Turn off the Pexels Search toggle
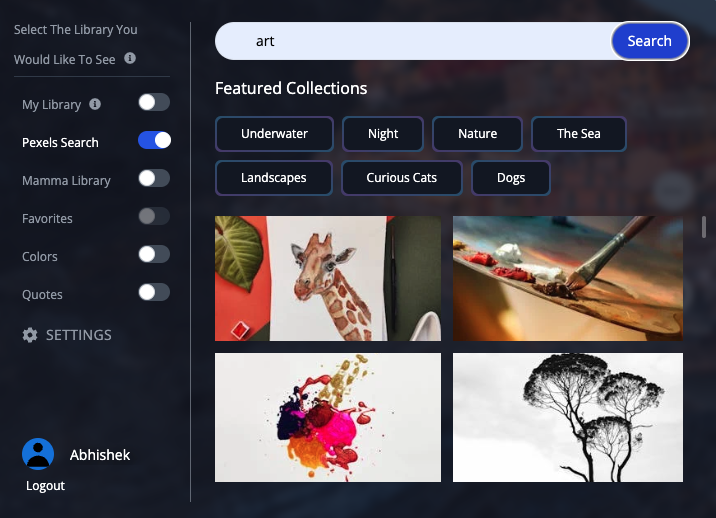The image size is (716, 518). tap(154, 140)
